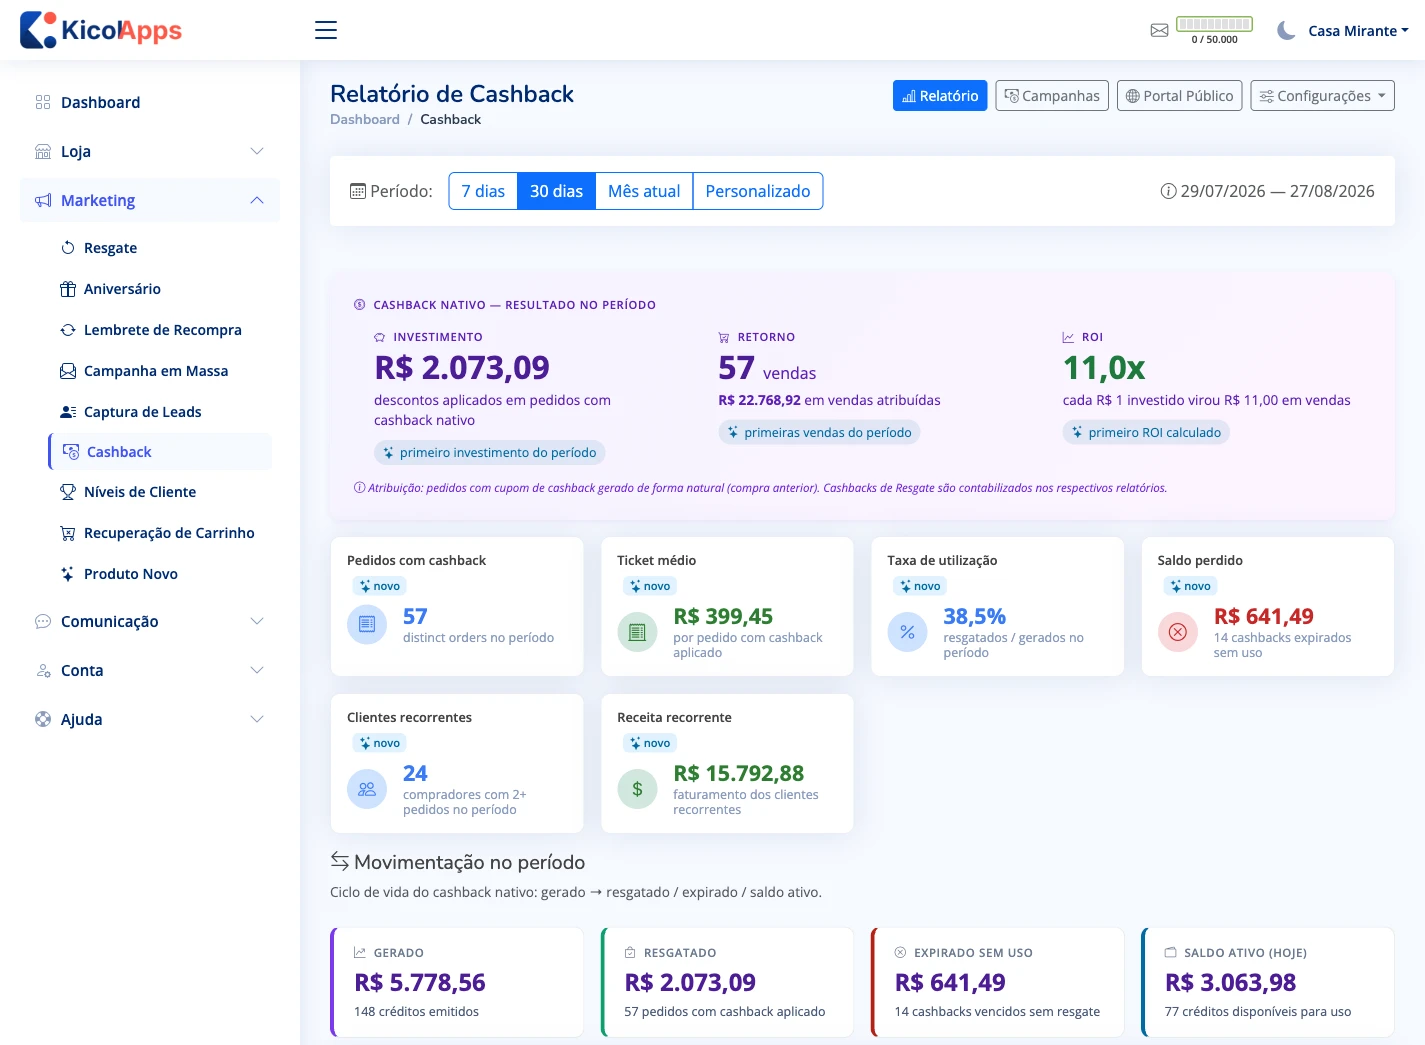Select the Mês atual period

[x=644, y=191]
